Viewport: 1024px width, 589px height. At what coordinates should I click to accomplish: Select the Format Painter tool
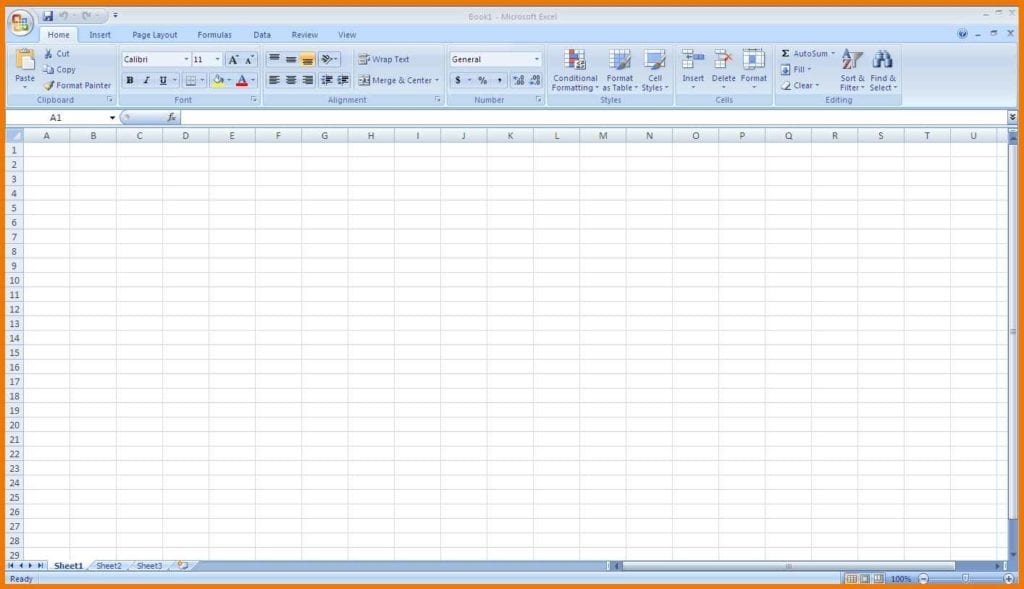click(77, 85)
